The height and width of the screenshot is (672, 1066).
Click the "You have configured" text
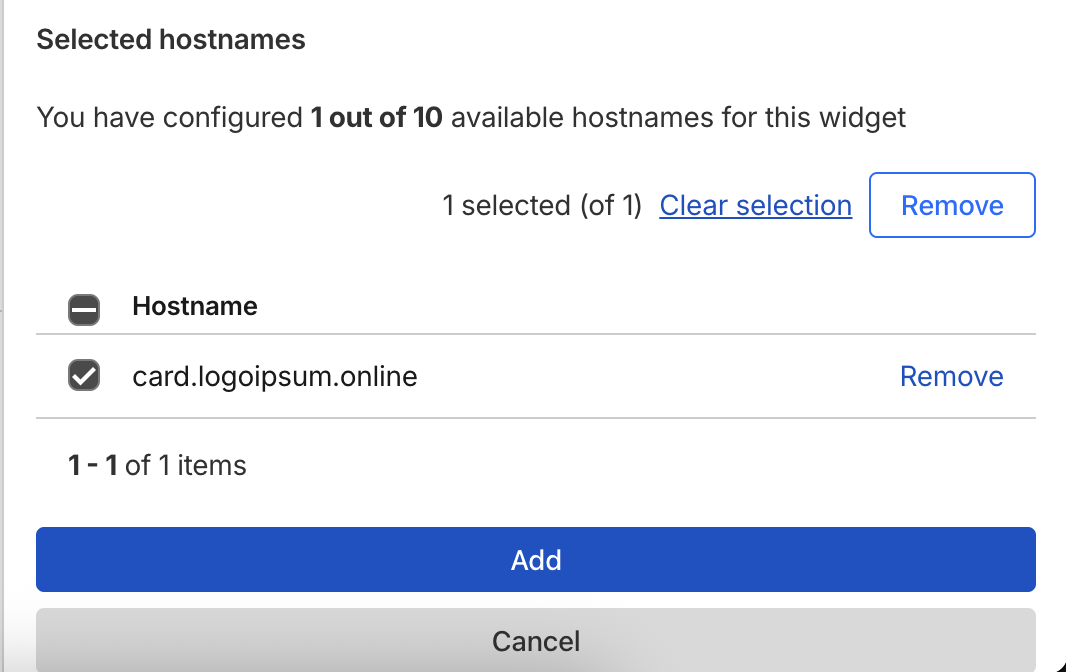pyautogui.click(x=169, y=118)
